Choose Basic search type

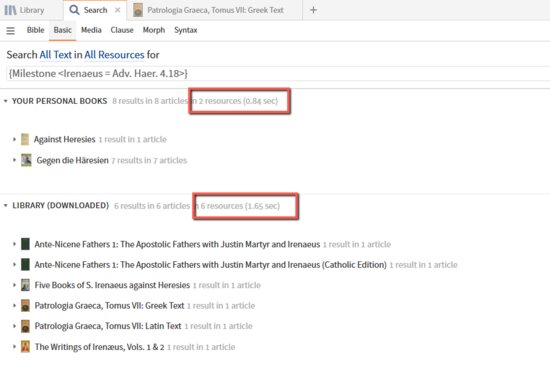tap(62, 30)
